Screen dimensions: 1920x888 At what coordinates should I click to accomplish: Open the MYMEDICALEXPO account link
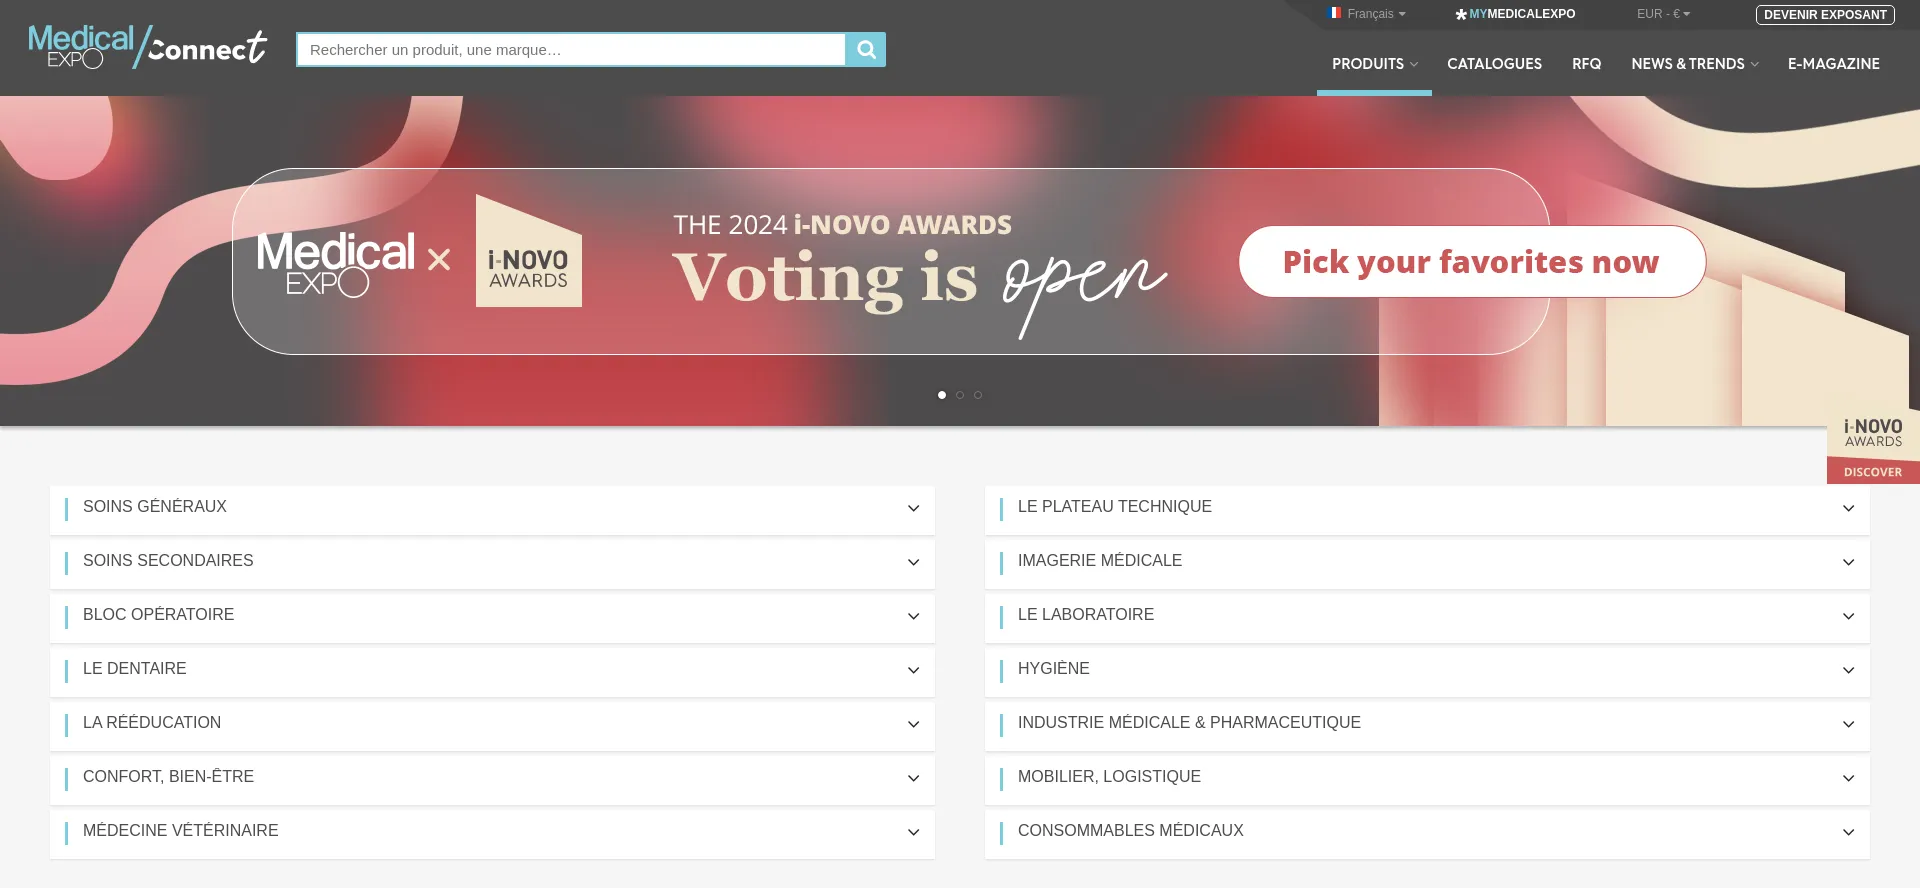(1515, 14)
